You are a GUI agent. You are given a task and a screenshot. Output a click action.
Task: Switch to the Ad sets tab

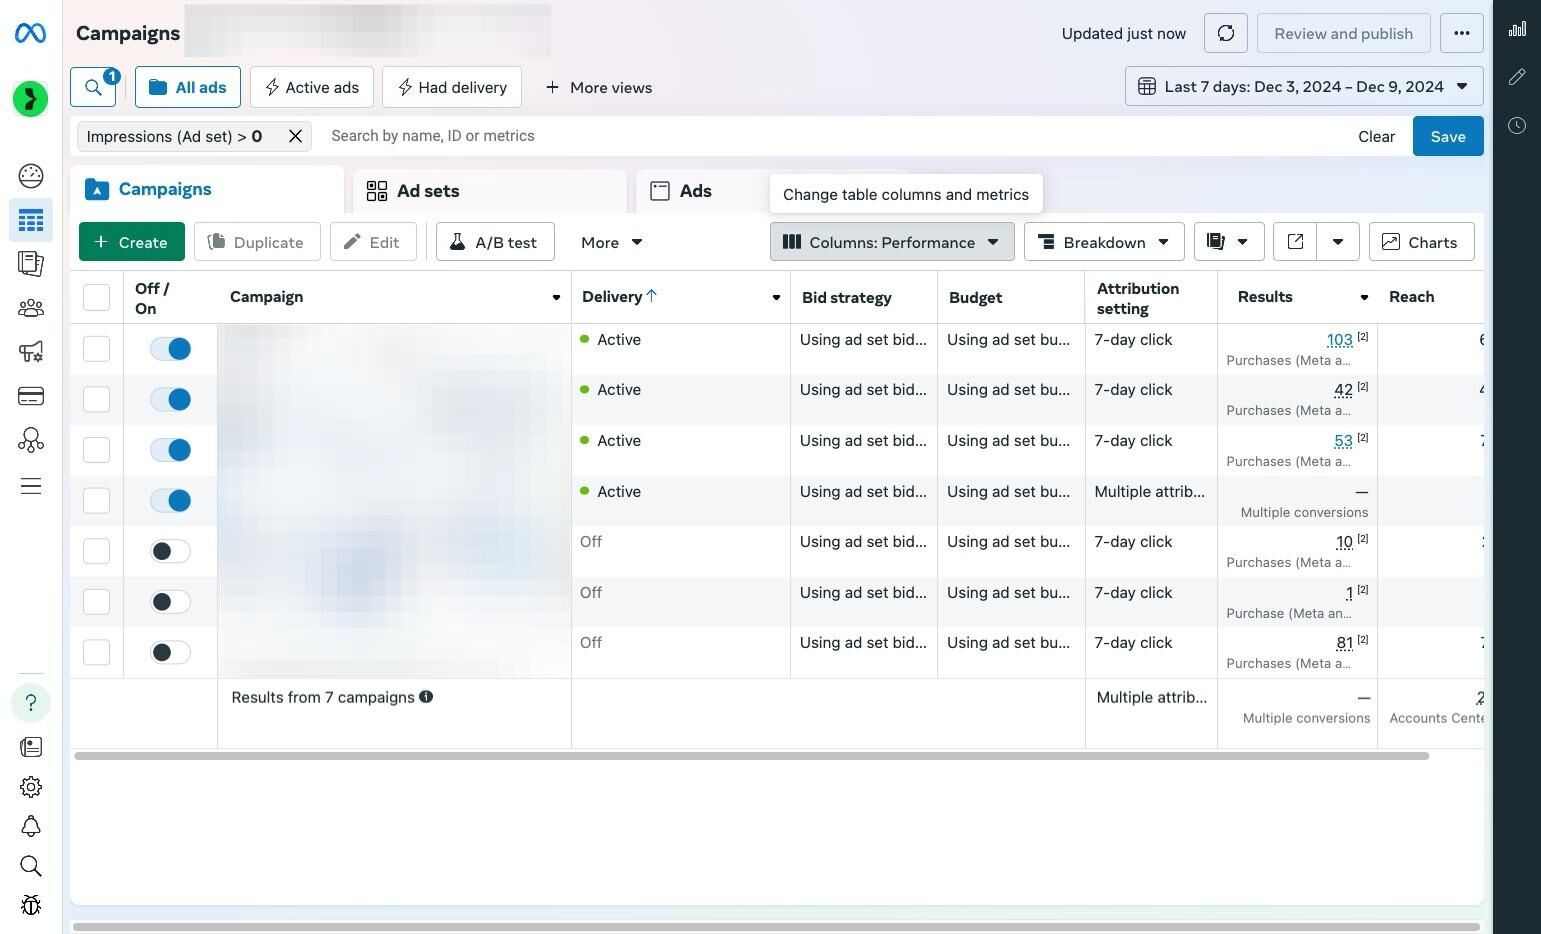pos(490,191)
